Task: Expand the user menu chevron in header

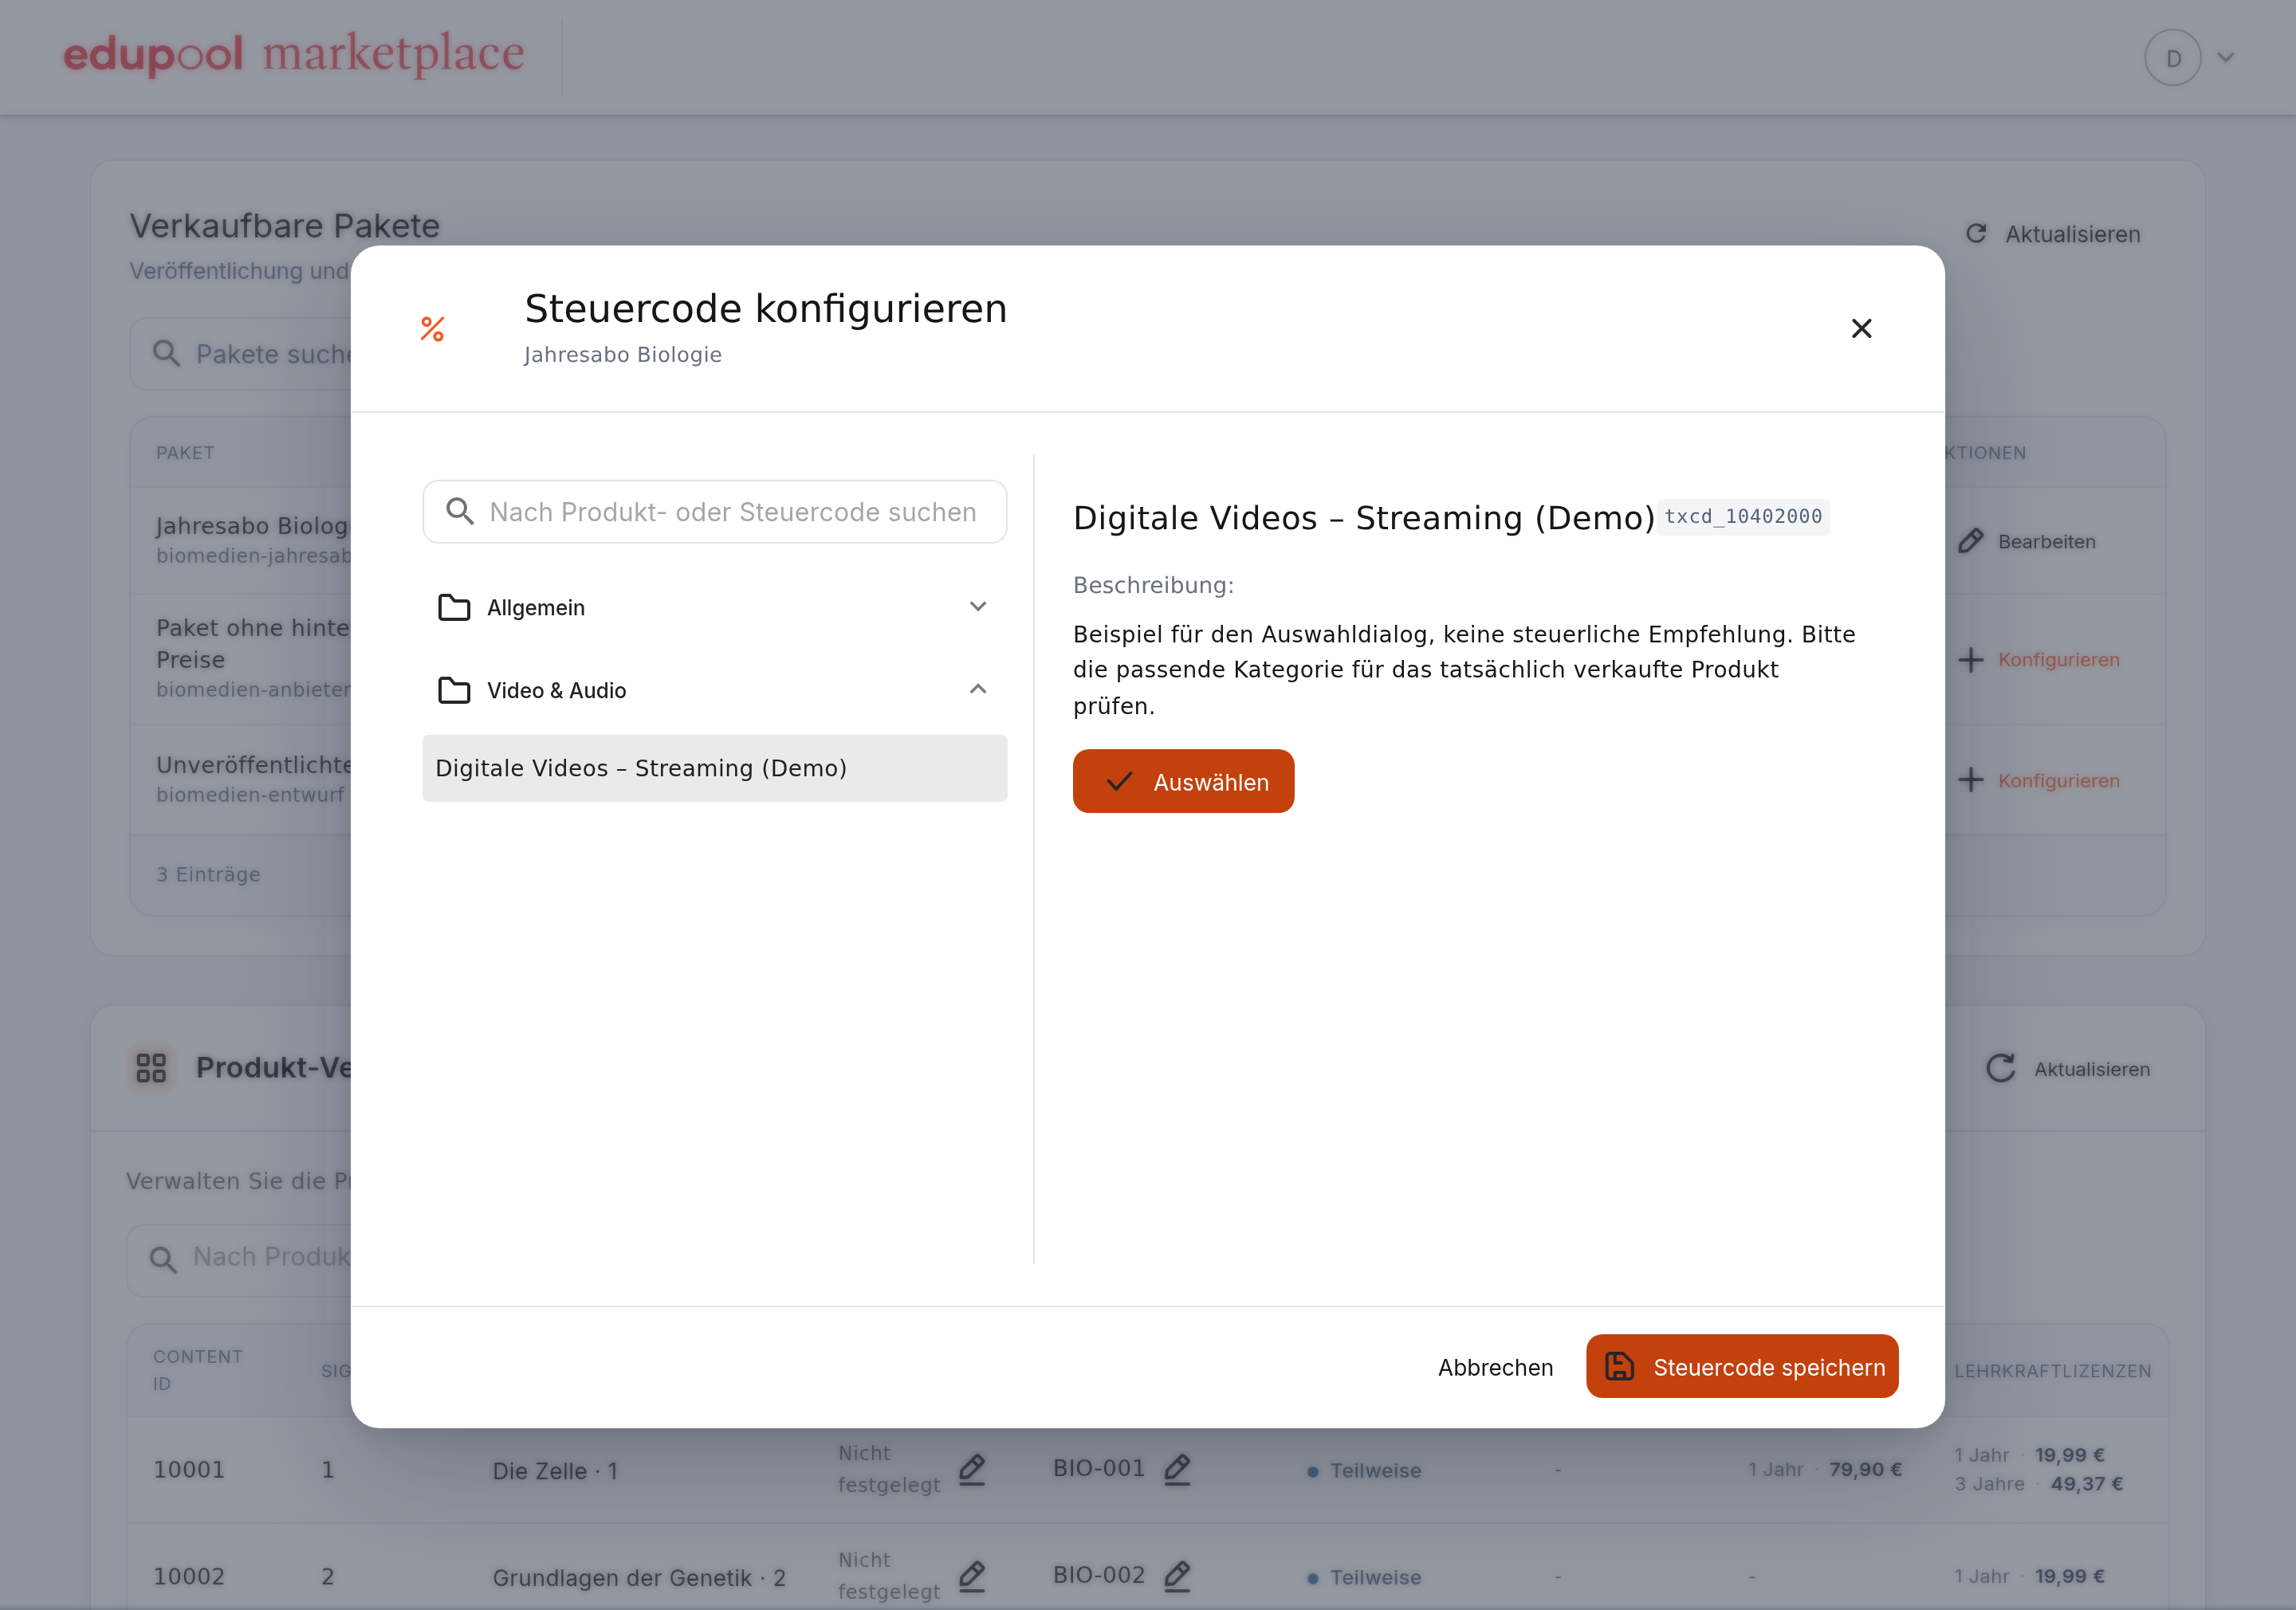Action: [x=2226, y=58]
